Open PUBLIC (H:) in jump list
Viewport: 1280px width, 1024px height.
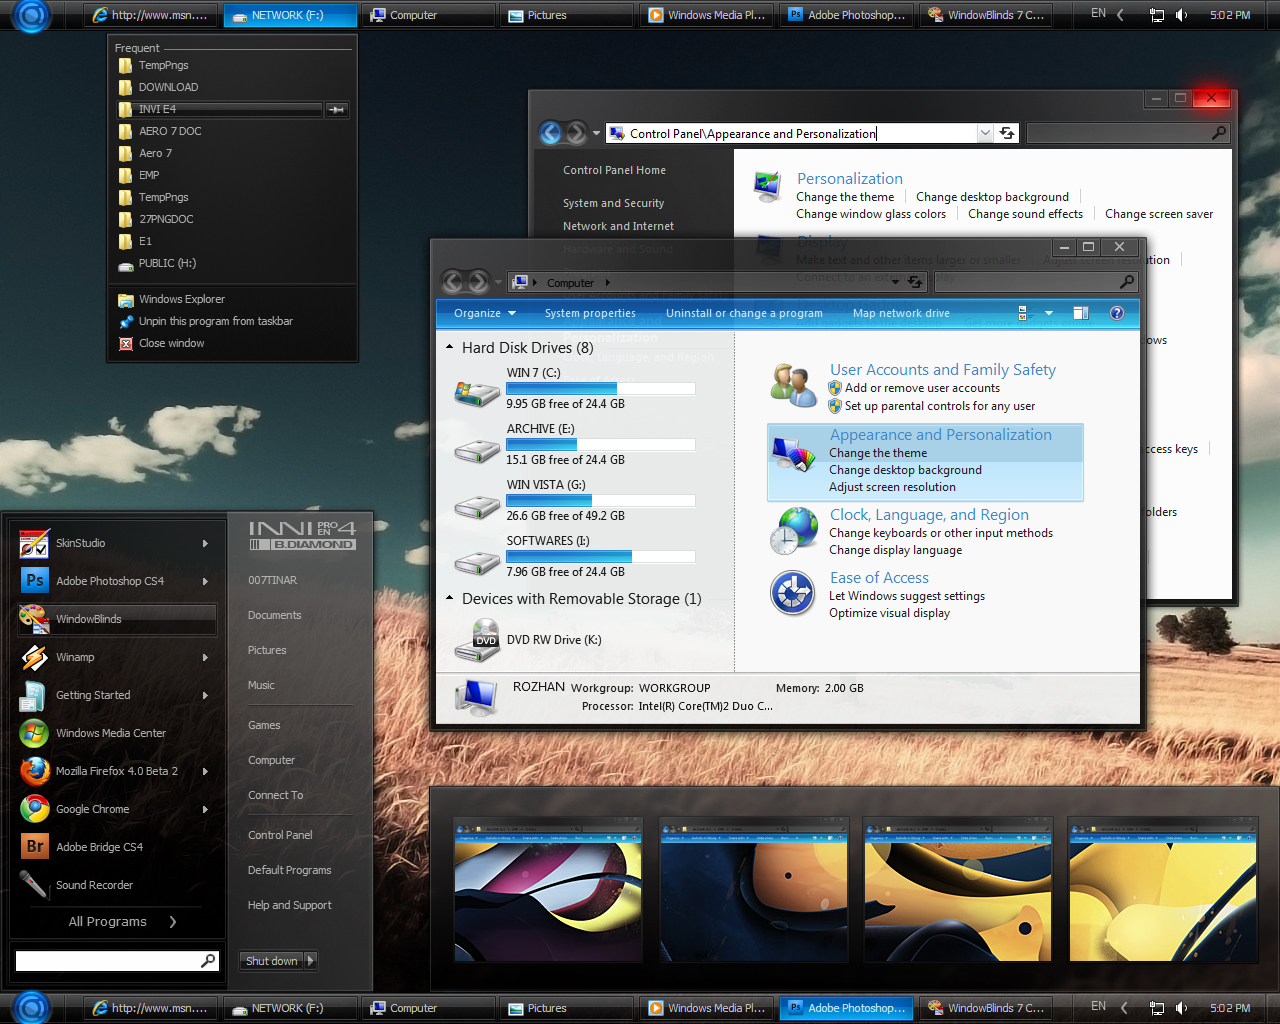coord(167,263)
